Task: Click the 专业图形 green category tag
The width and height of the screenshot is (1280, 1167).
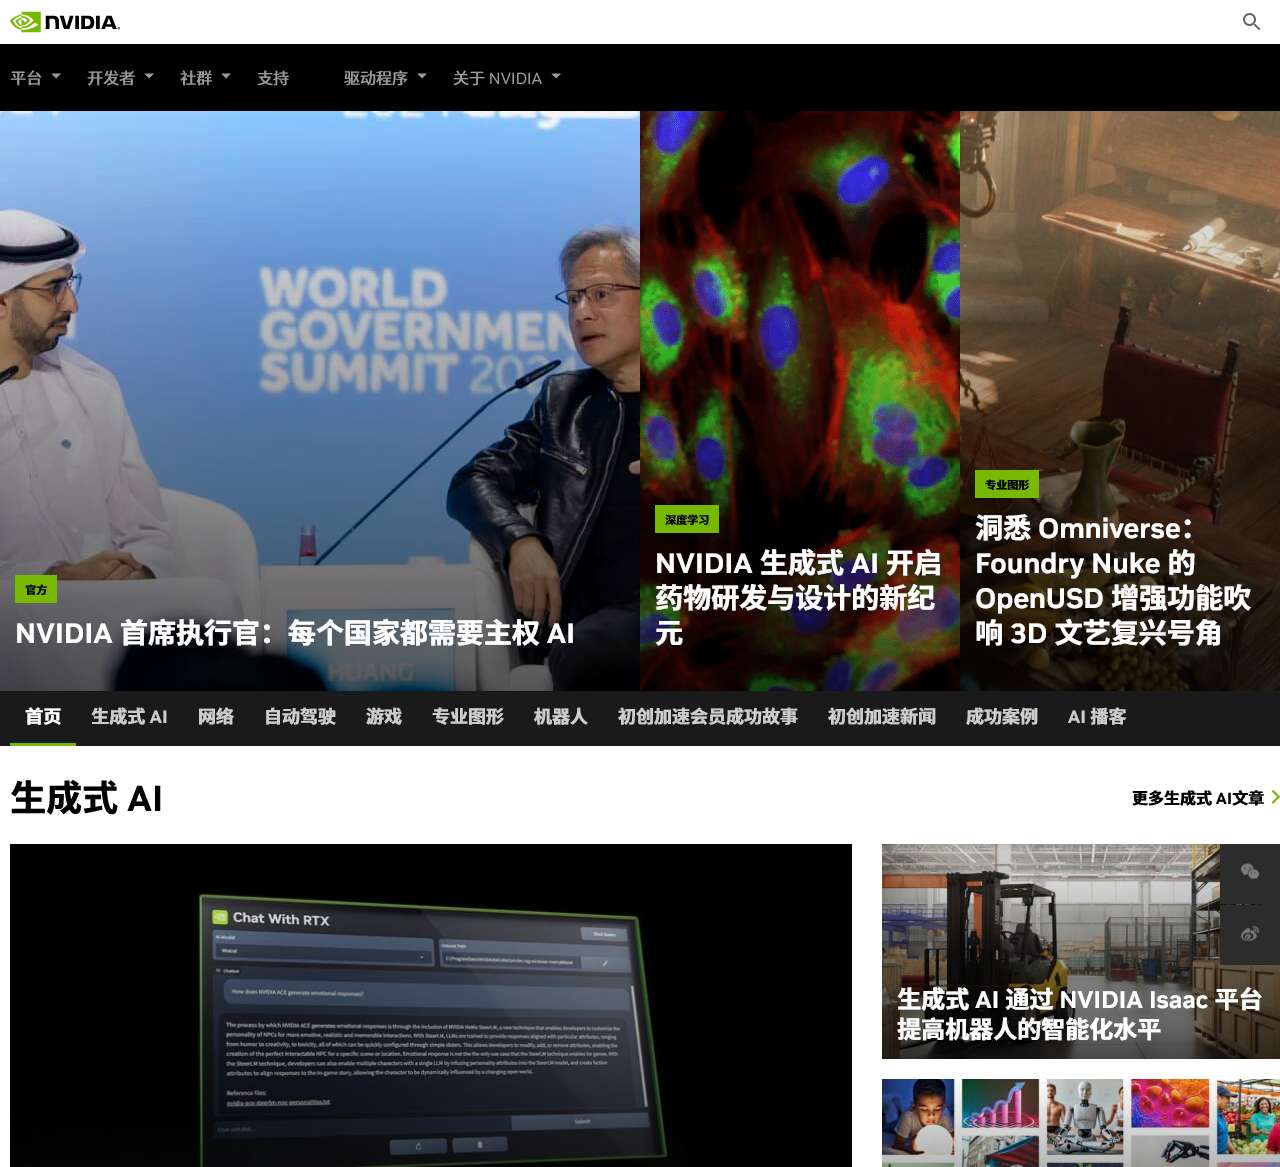Action: point(1007,485)
